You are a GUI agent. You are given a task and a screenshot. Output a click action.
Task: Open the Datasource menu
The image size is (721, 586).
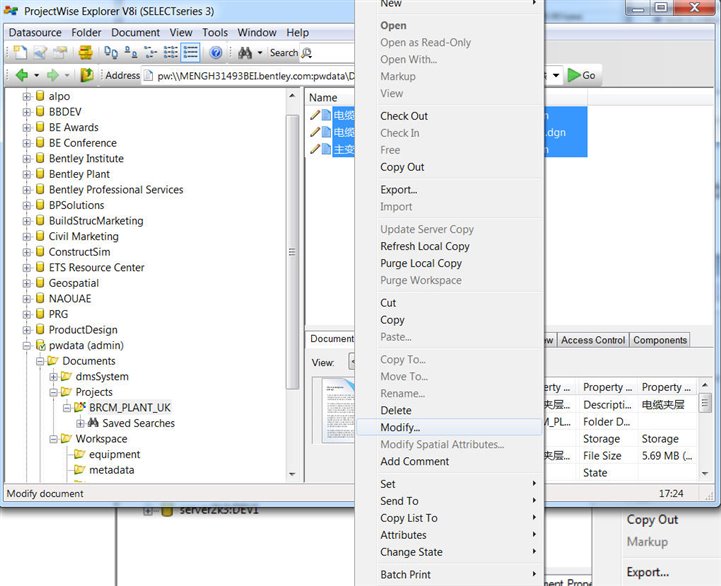click(35, 33)
